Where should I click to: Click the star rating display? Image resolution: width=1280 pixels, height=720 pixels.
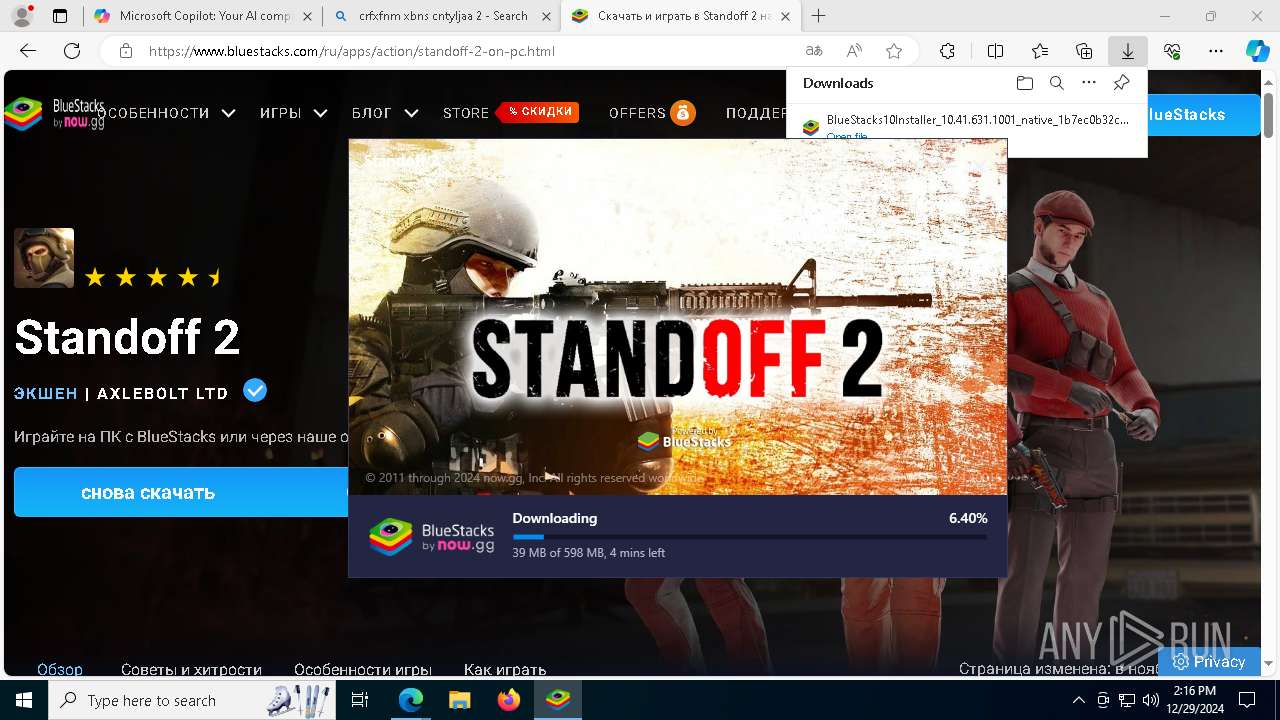[153, 277]
